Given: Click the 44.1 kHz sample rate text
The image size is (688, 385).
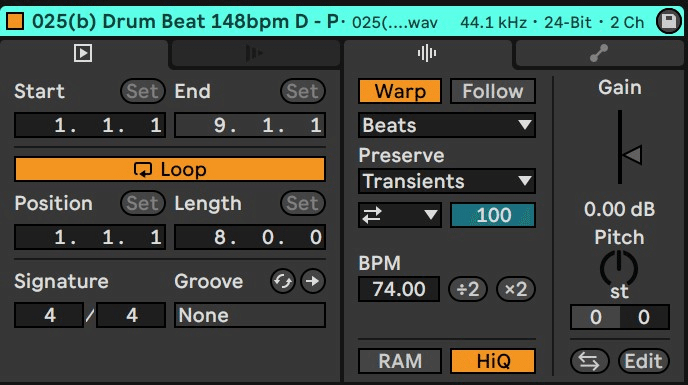Looking at the screenshot, I should point(493,22).
